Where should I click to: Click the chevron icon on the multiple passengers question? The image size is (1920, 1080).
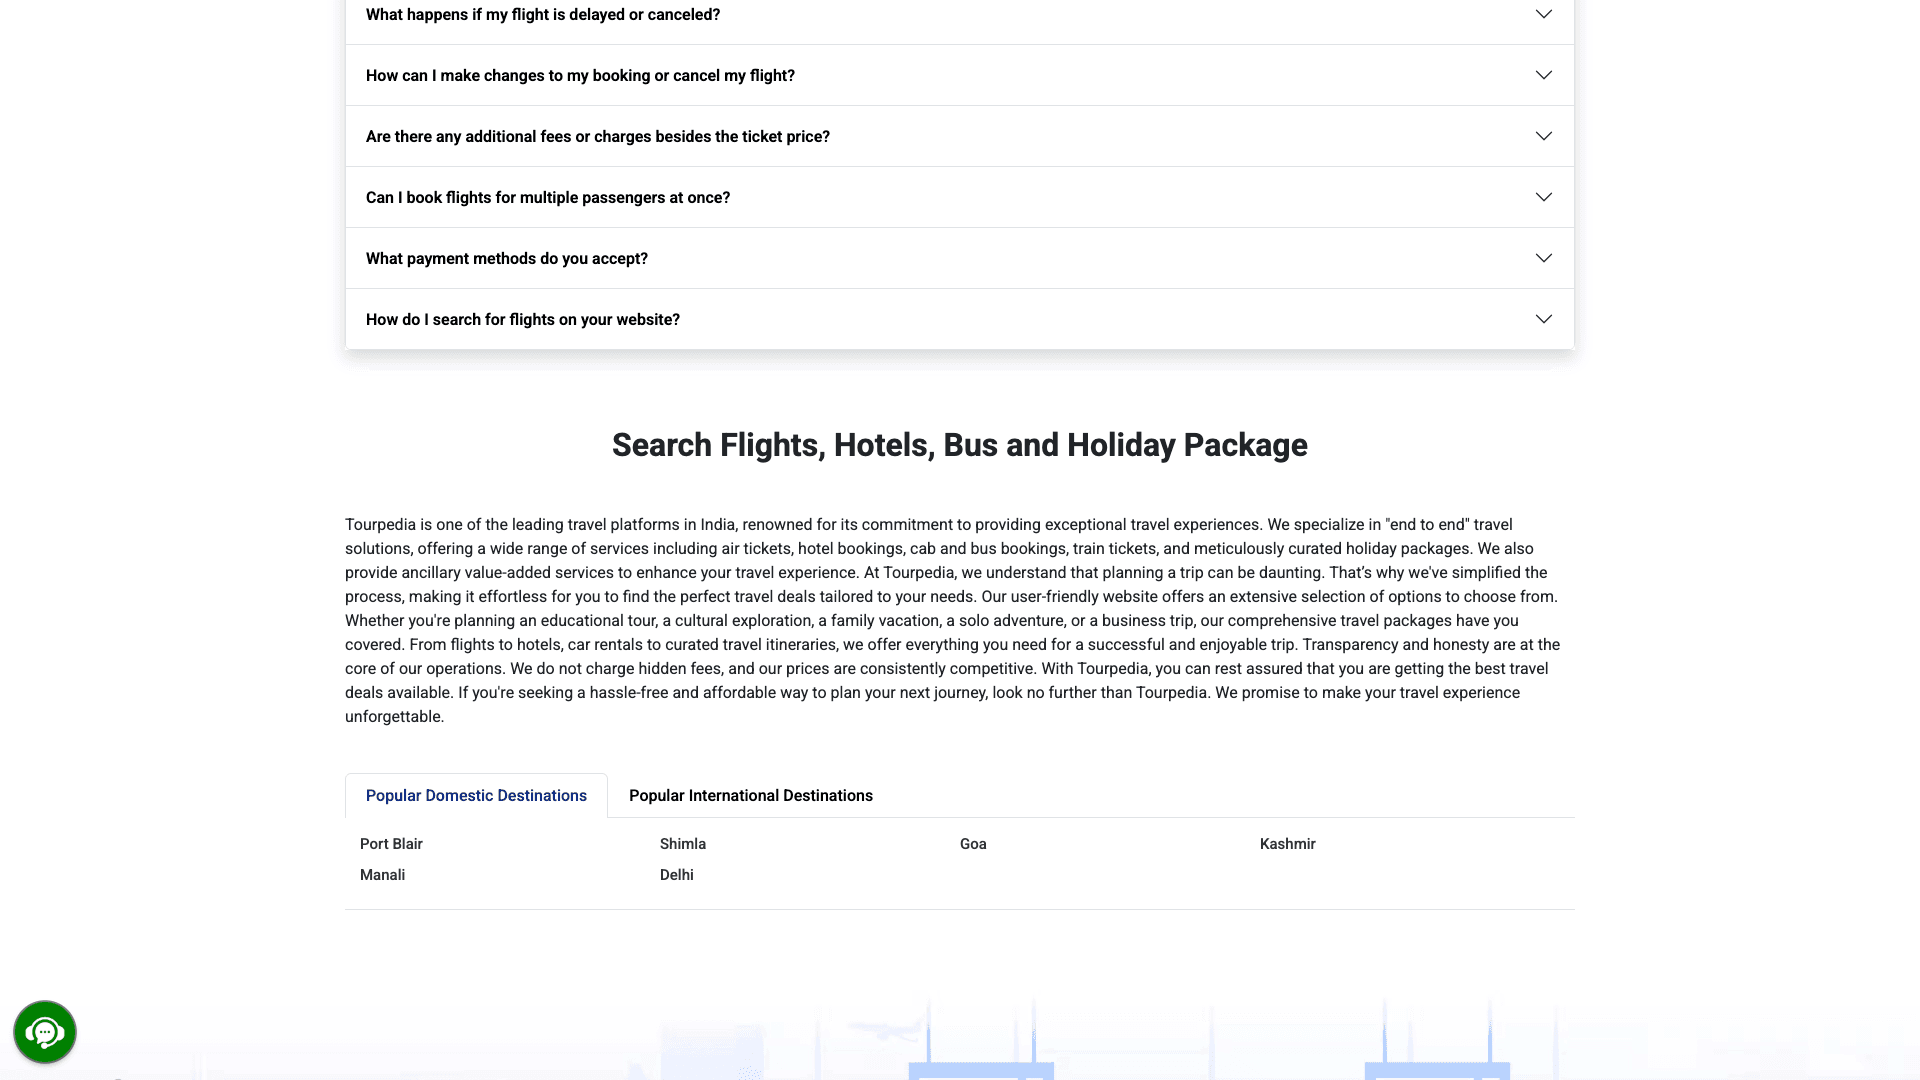point(1543,197)
